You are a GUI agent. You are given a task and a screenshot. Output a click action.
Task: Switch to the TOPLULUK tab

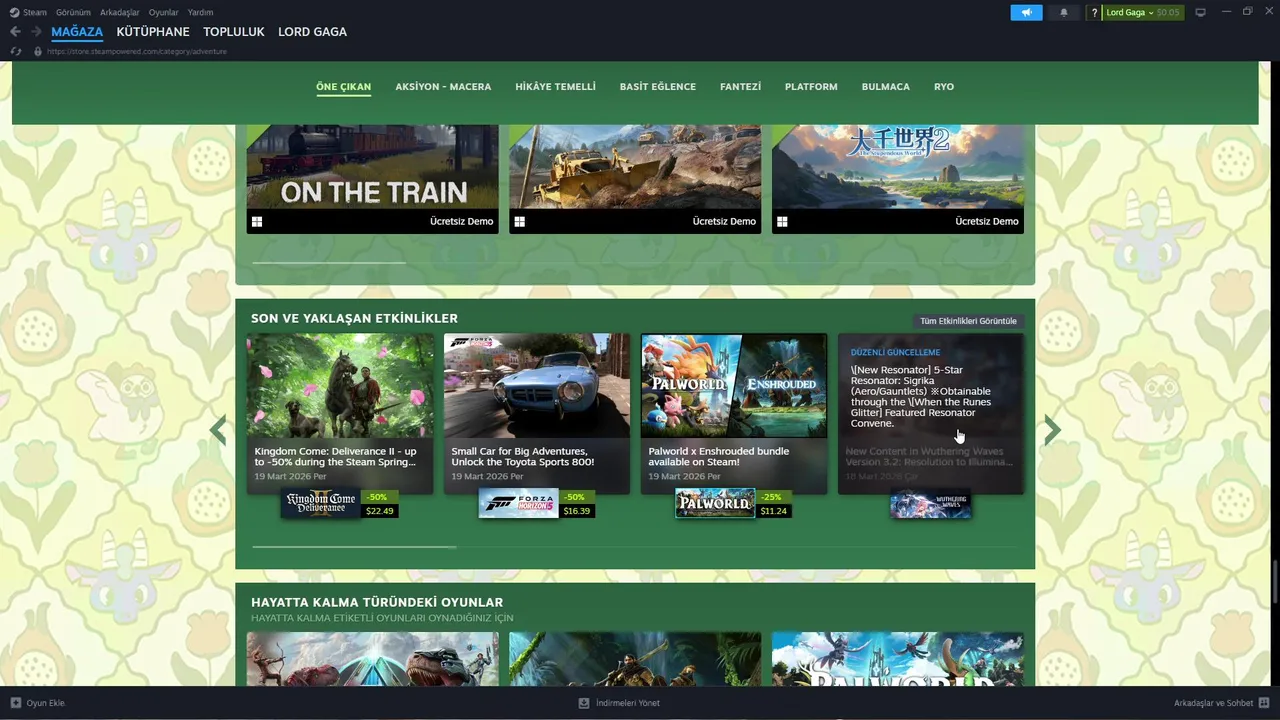234,32
